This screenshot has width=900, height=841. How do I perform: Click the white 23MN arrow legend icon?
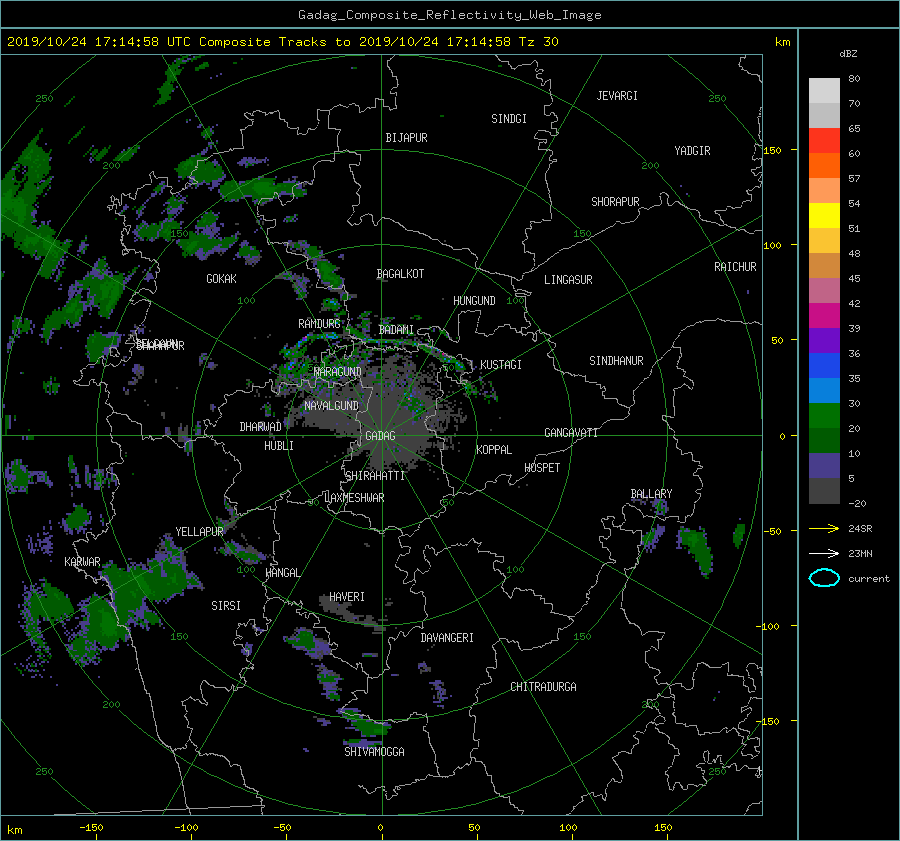click(824, 553)
